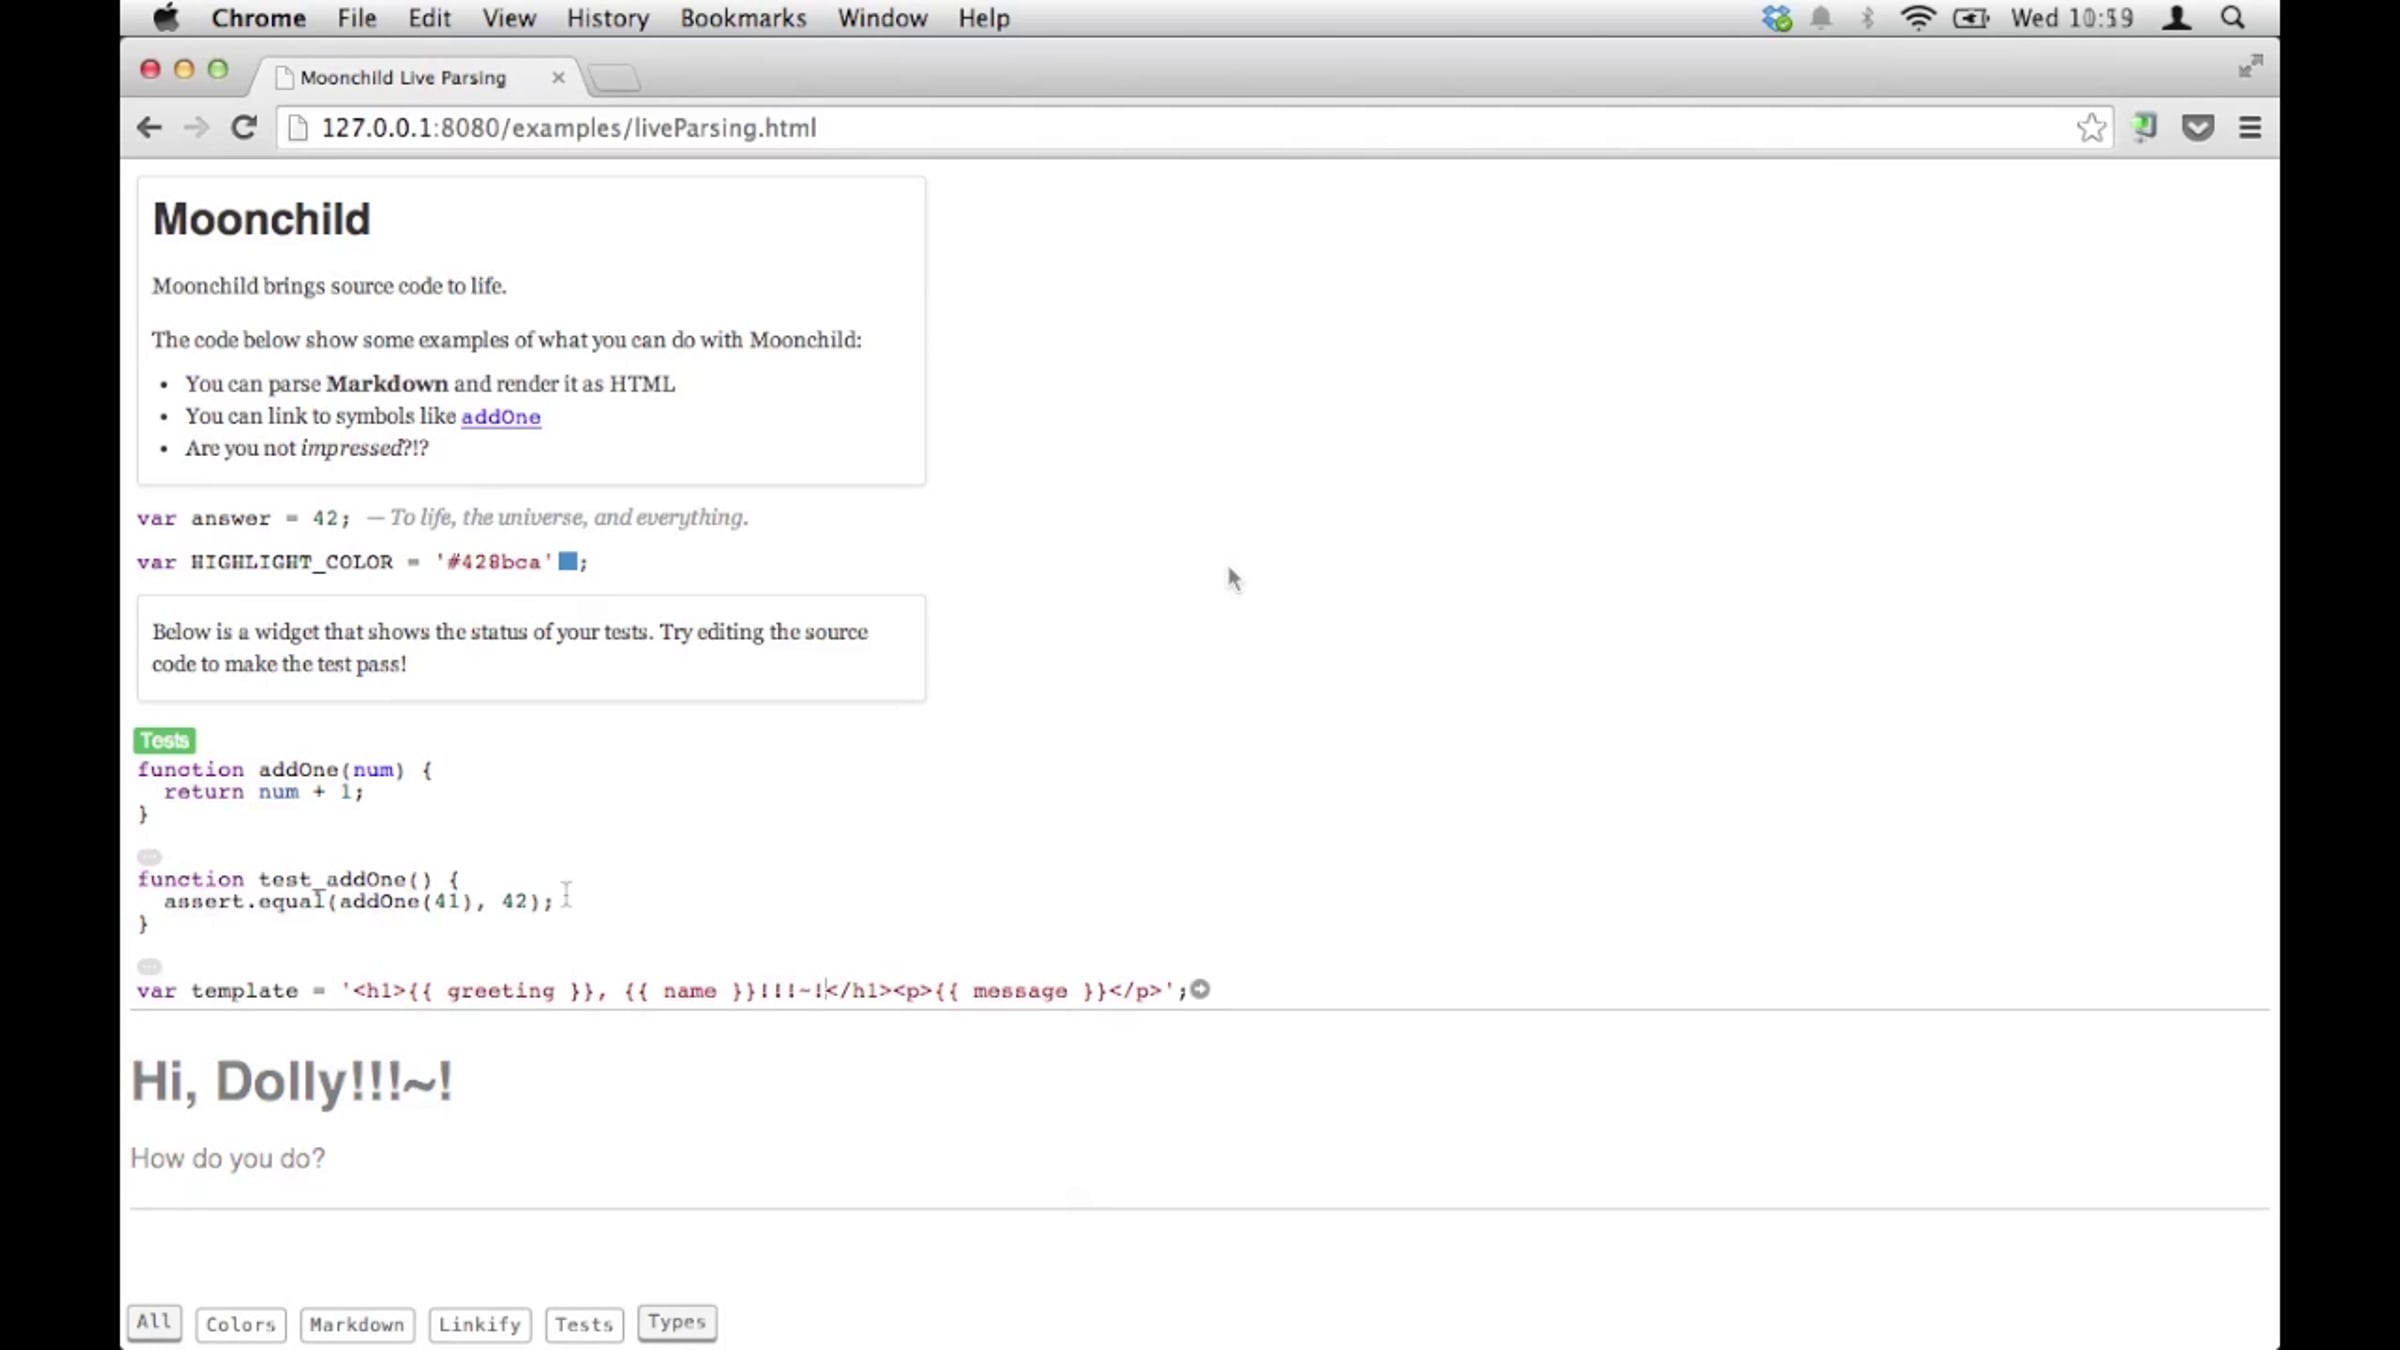This screenshot has height=1350, width=2400.
Task: Click the 'Hi, Dolly!!!~!' rendered heading
Action: [292, 1081]
